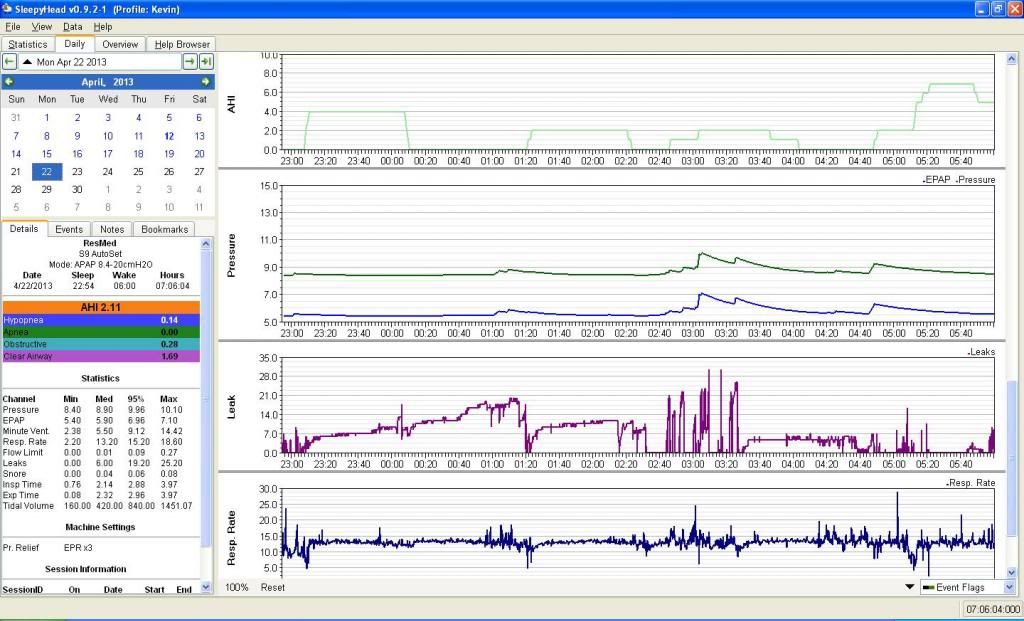Click the scroll-down arrow of details panel
This screenshot has width=1024, height=621.
click(207, 587)
